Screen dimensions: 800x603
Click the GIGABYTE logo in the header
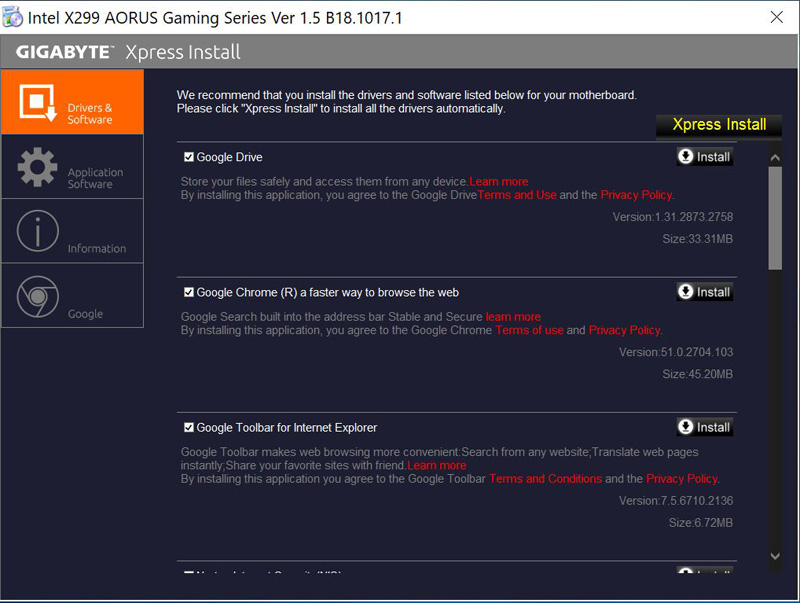tap(63, 52)
